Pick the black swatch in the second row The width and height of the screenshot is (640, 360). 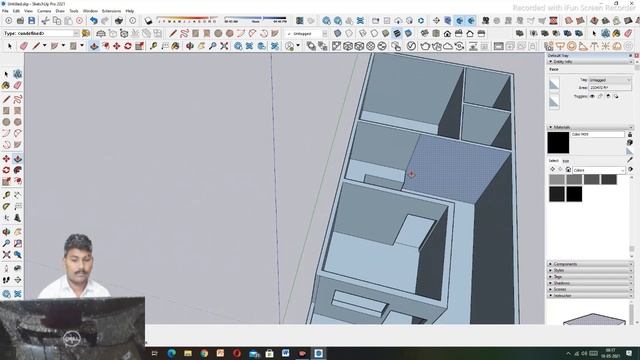[574, 194]
